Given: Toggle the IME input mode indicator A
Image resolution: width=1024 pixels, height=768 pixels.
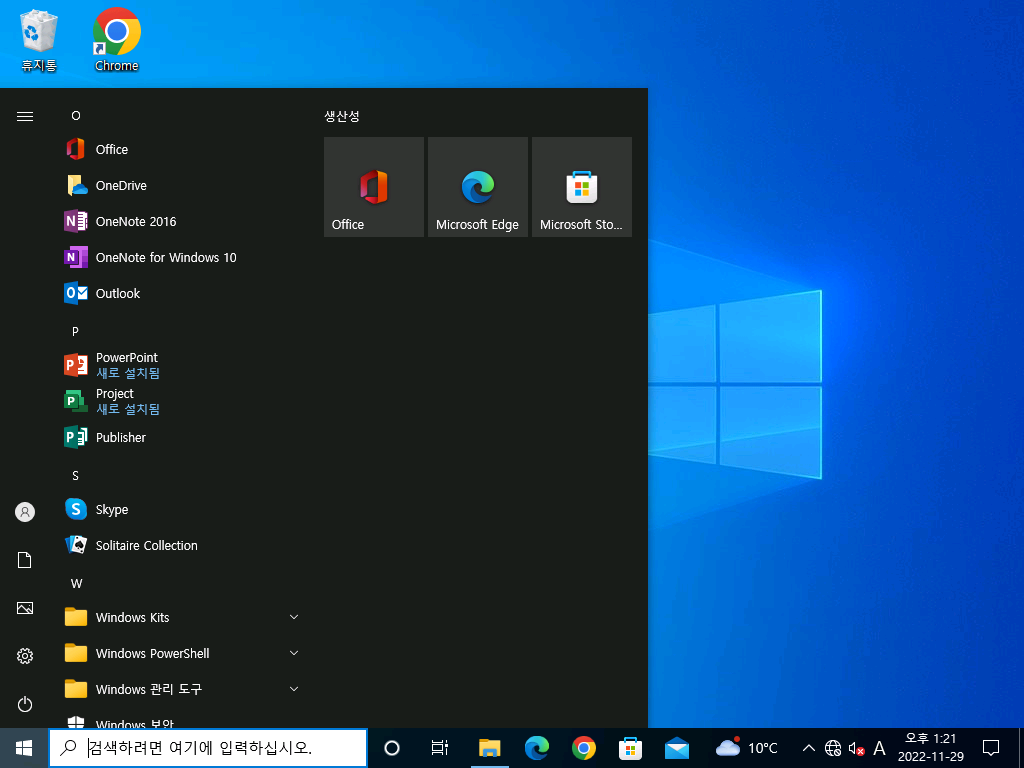Looking at the screenshot, I should point(880,748).
